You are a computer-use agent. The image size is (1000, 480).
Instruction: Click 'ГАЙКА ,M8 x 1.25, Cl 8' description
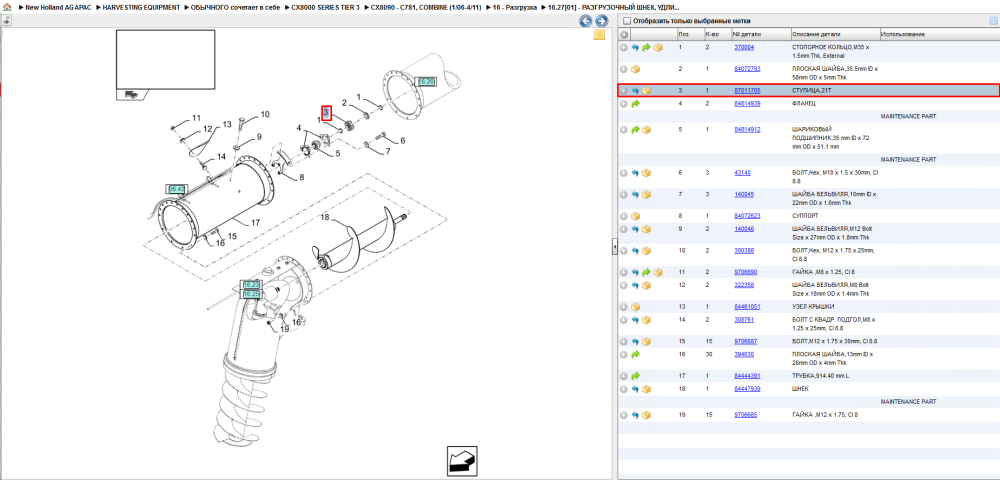tap(823, 272)
